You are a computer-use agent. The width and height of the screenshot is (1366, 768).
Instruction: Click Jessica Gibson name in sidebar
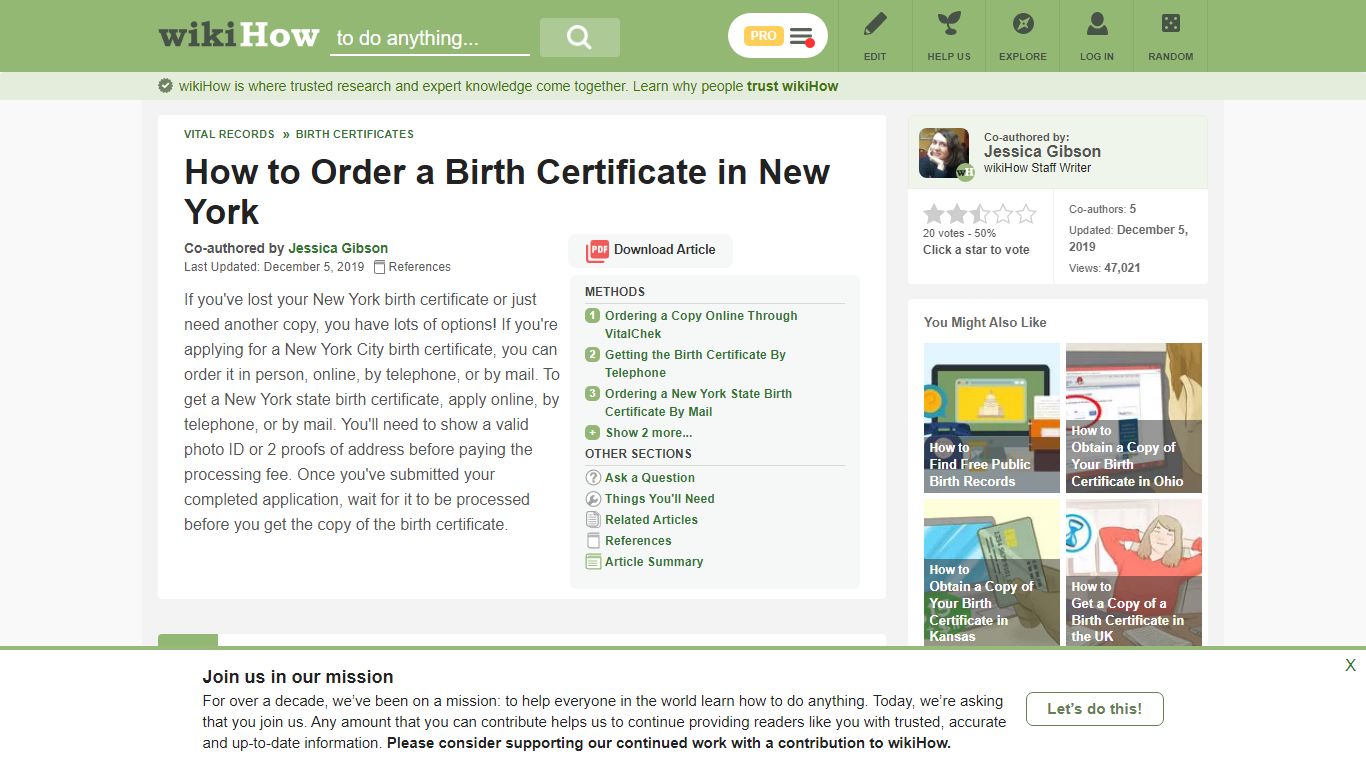1042,152
